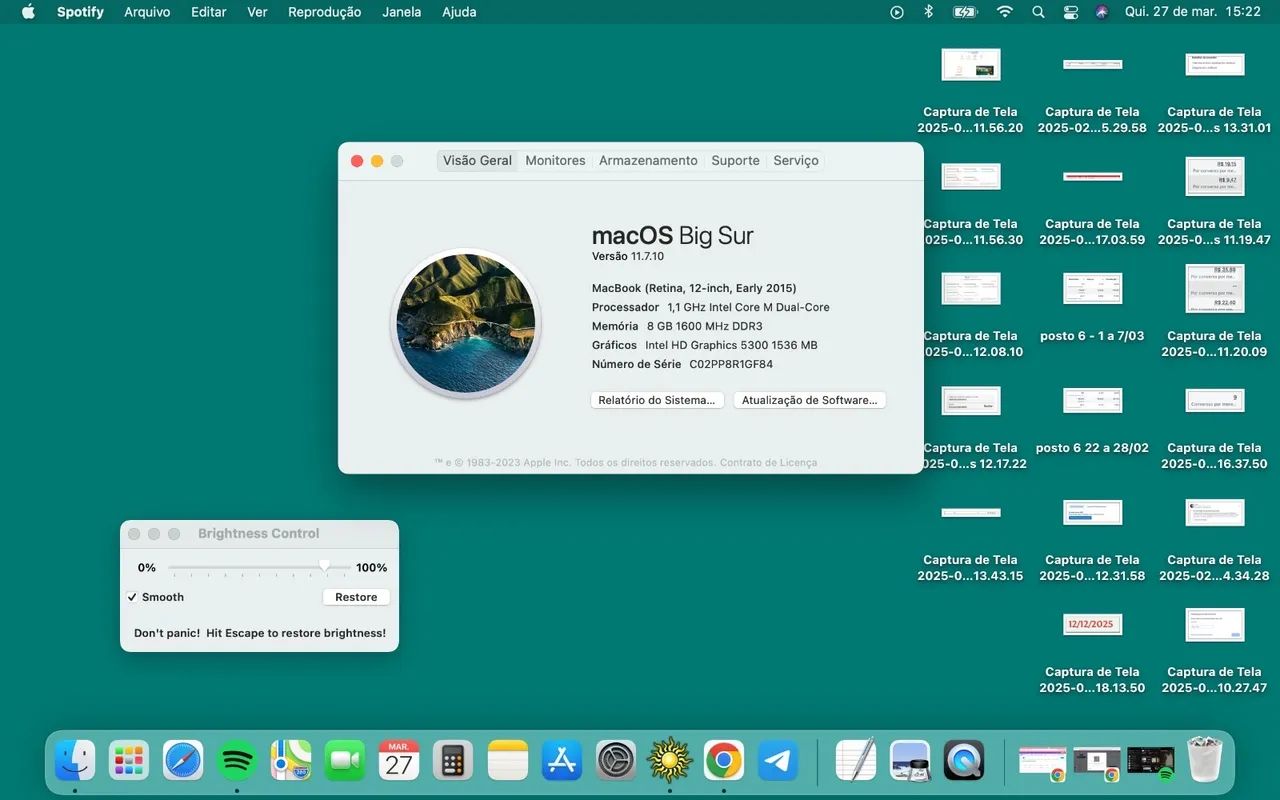Select file posto 6 - 1 a 7/03
This screenshot has height=800, width=1280.
pos(1092,308)
